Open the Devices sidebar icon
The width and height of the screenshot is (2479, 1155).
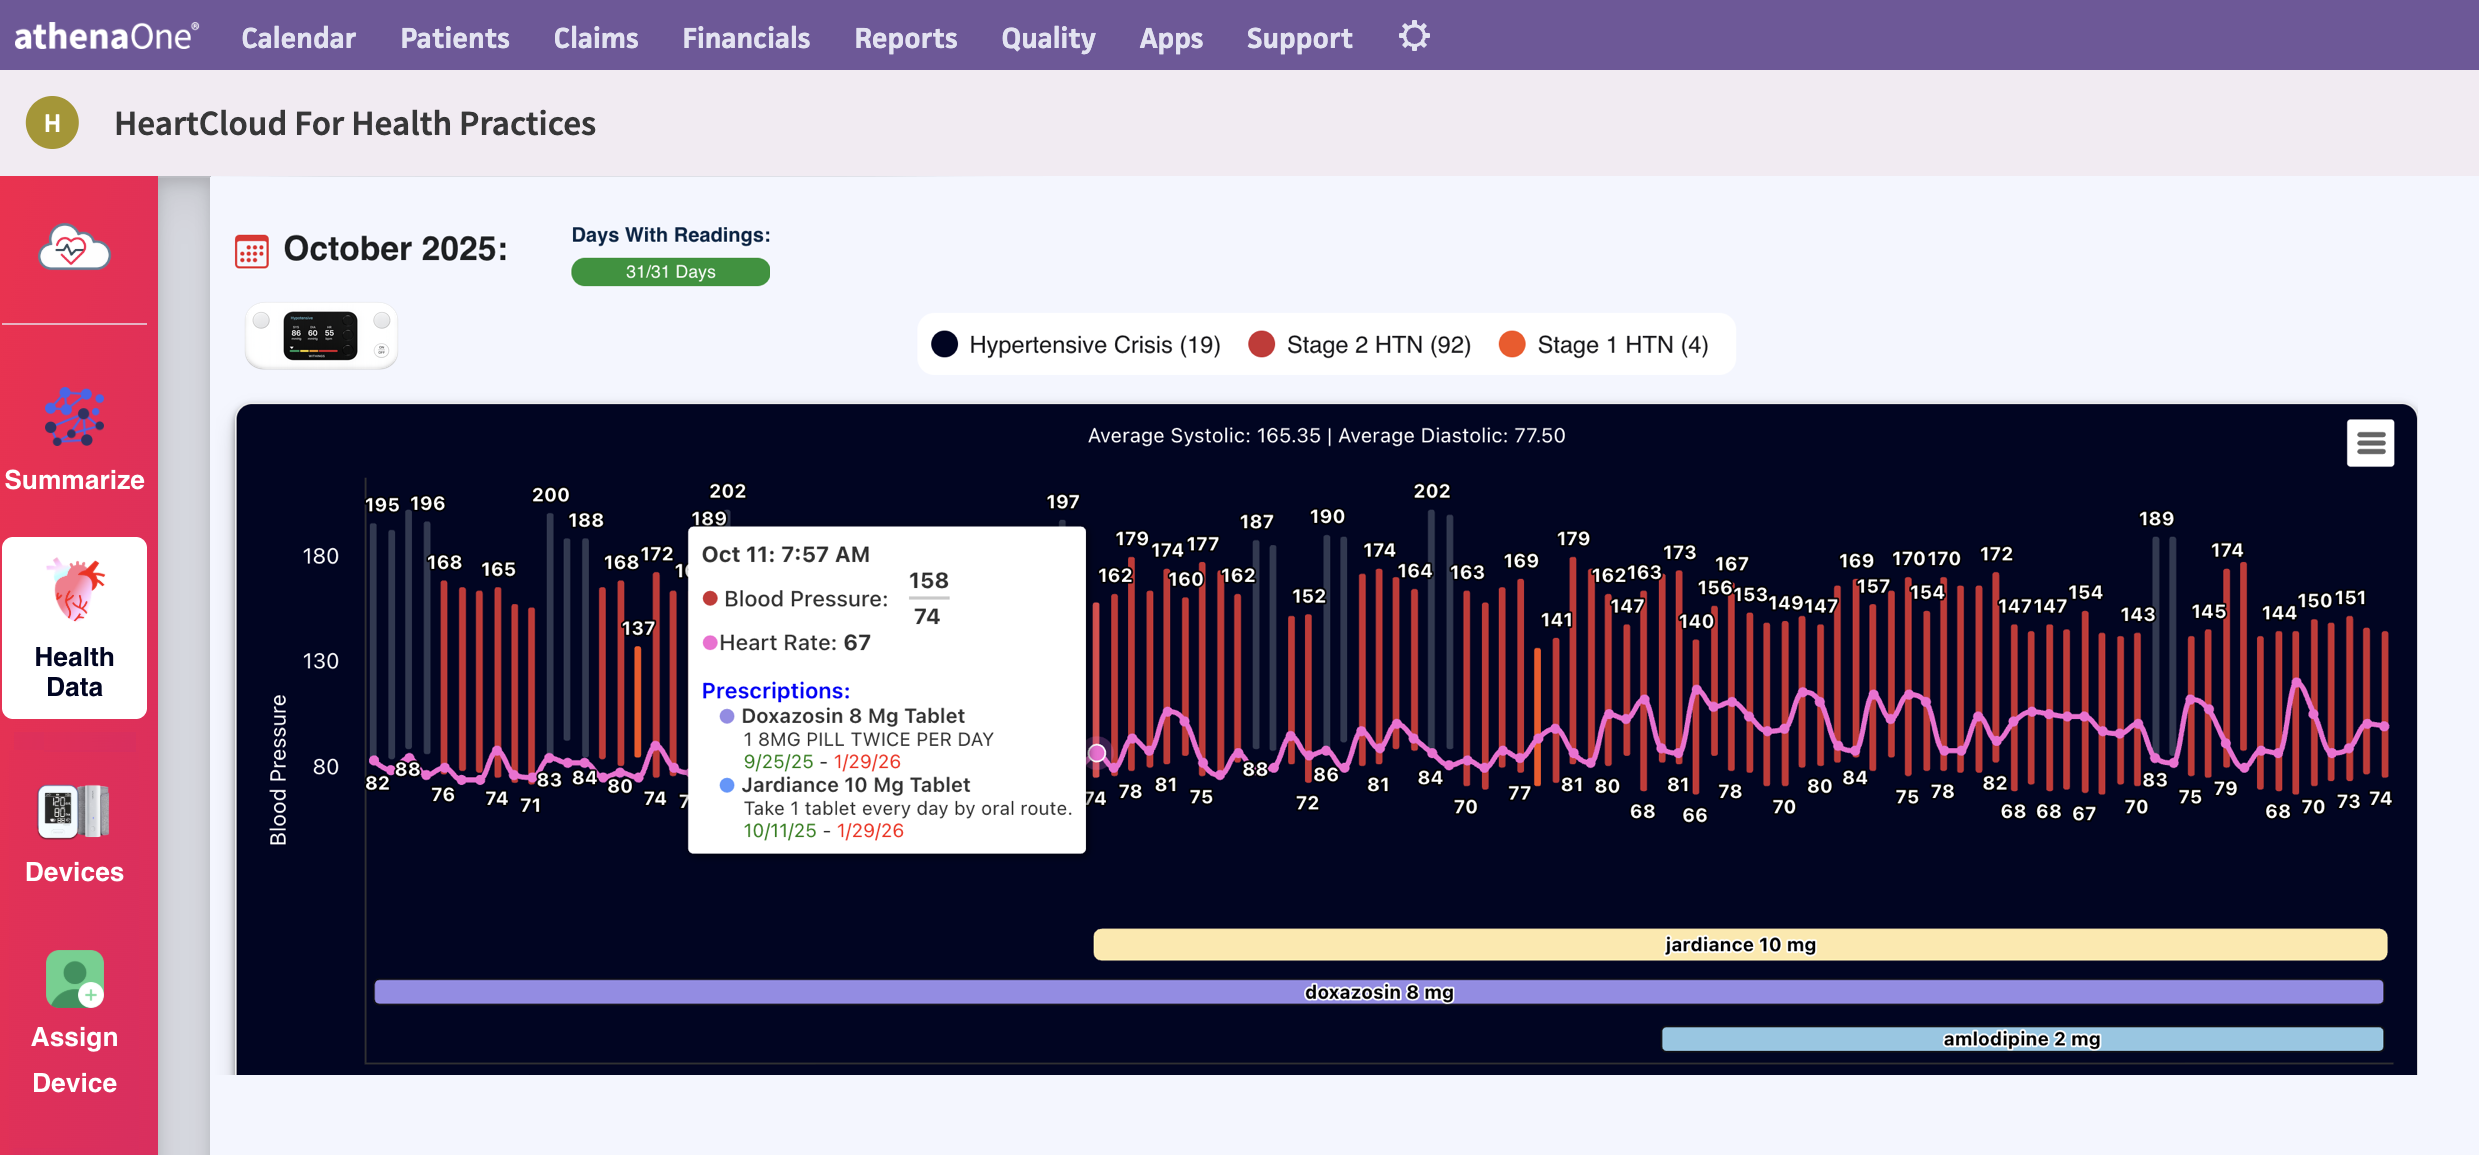click(x=74, y=812)
